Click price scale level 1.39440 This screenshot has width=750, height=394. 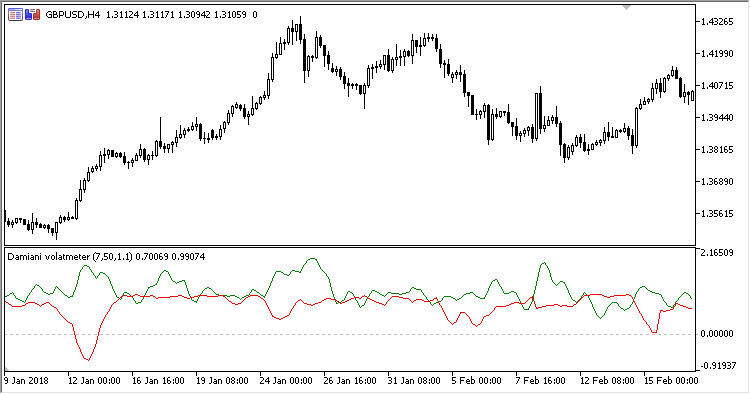[x=717, y=118]
